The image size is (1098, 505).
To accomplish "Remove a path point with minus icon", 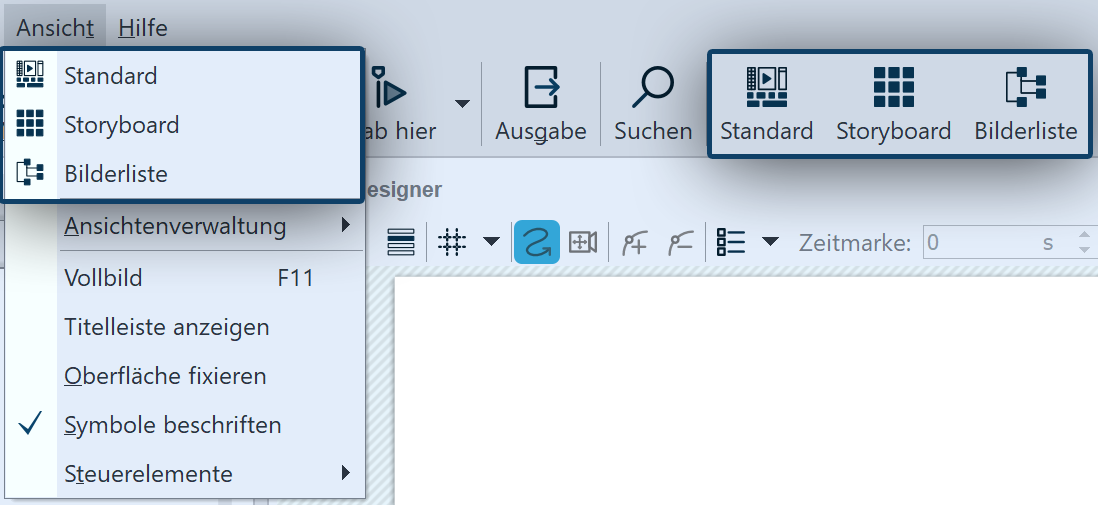I will click(680, 242).
